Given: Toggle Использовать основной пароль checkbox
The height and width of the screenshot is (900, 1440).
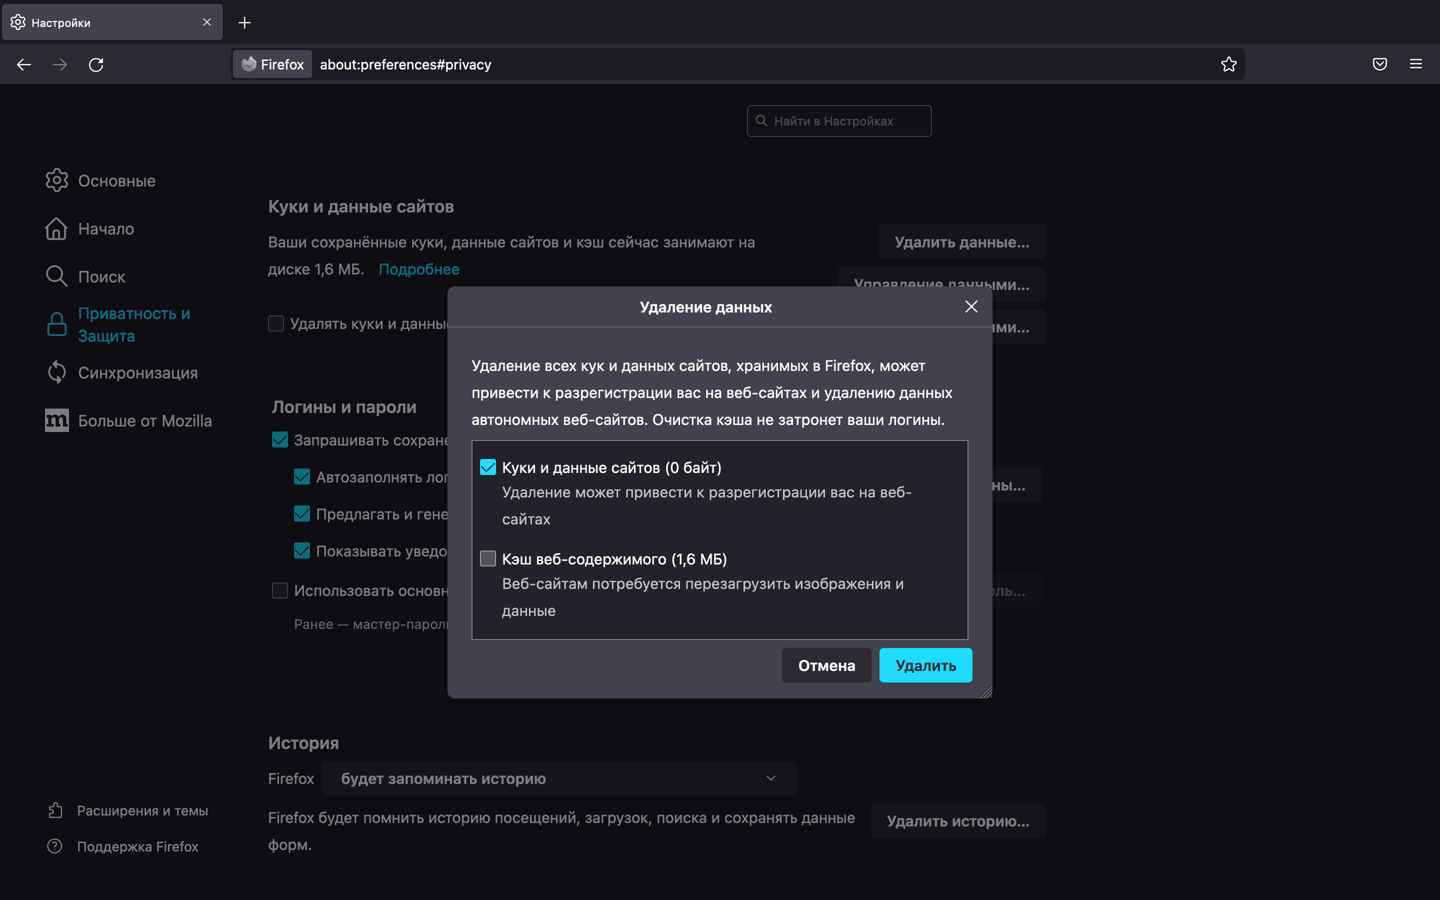Looking at the screenshot, I should (x=280, y=591).
